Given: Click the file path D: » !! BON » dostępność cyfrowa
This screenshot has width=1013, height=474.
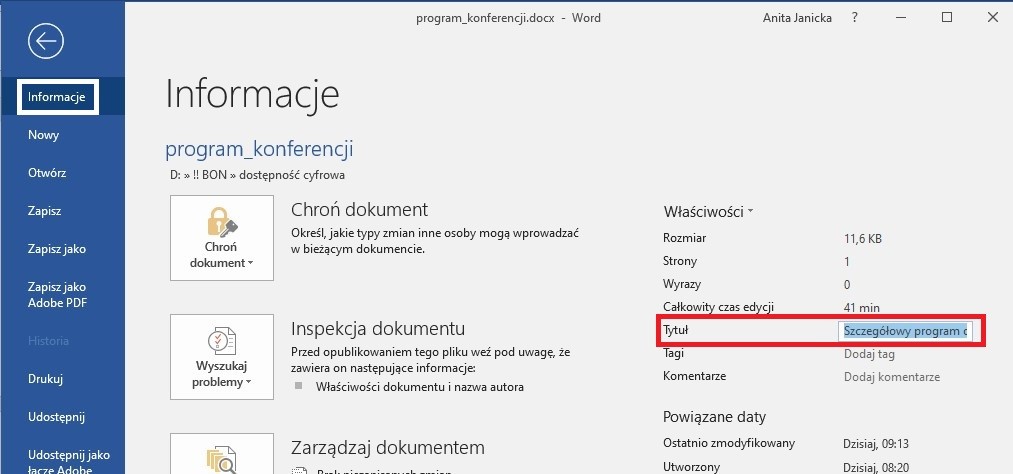Looking at the screenshot, I should pos(255,175).
